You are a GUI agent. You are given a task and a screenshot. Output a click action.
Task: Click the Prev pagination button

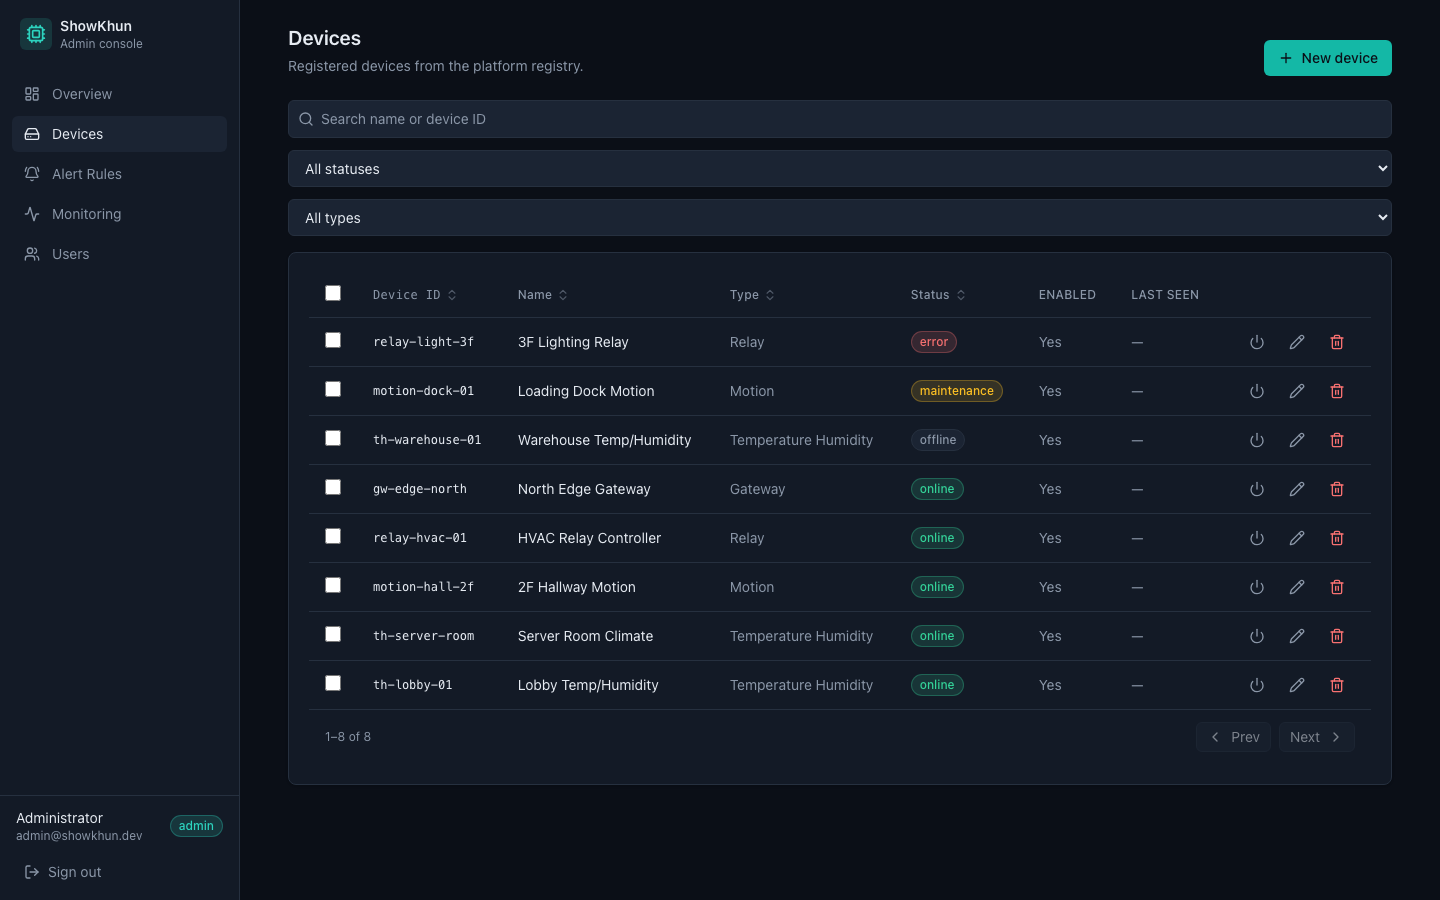[1233, 737]
